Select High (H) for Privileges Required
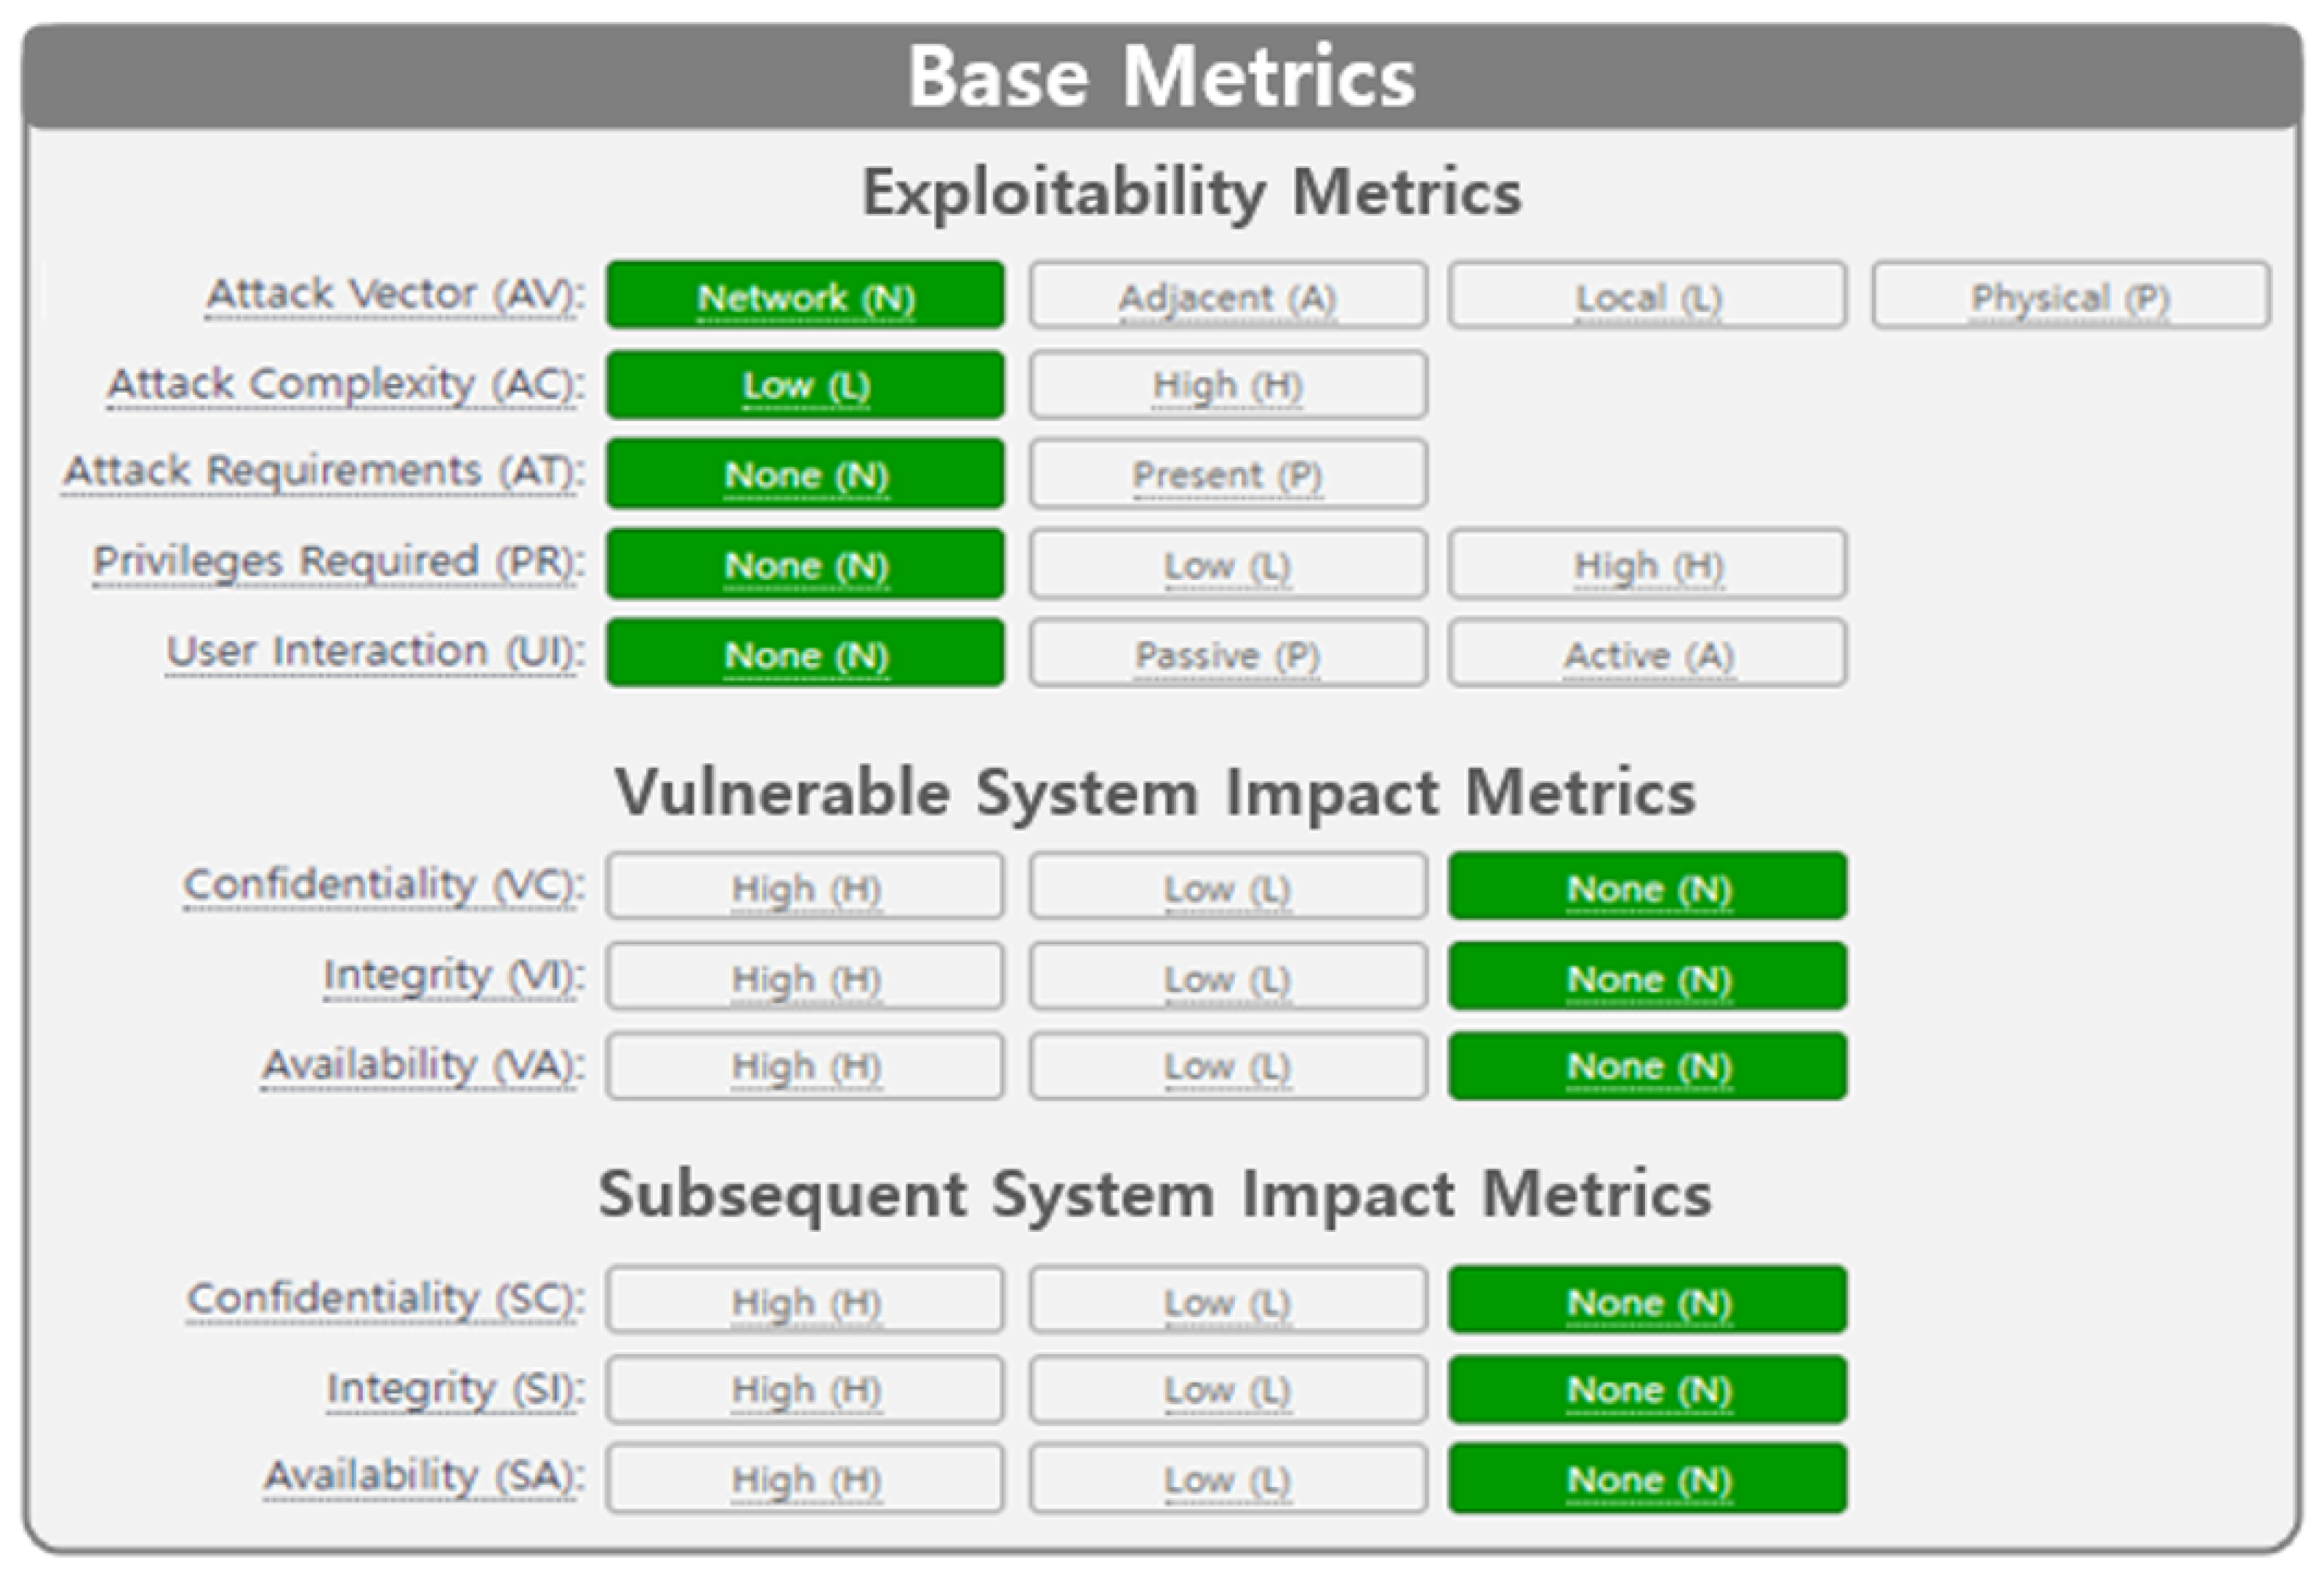The image size is (2324, 1572). click(1647, 565)
